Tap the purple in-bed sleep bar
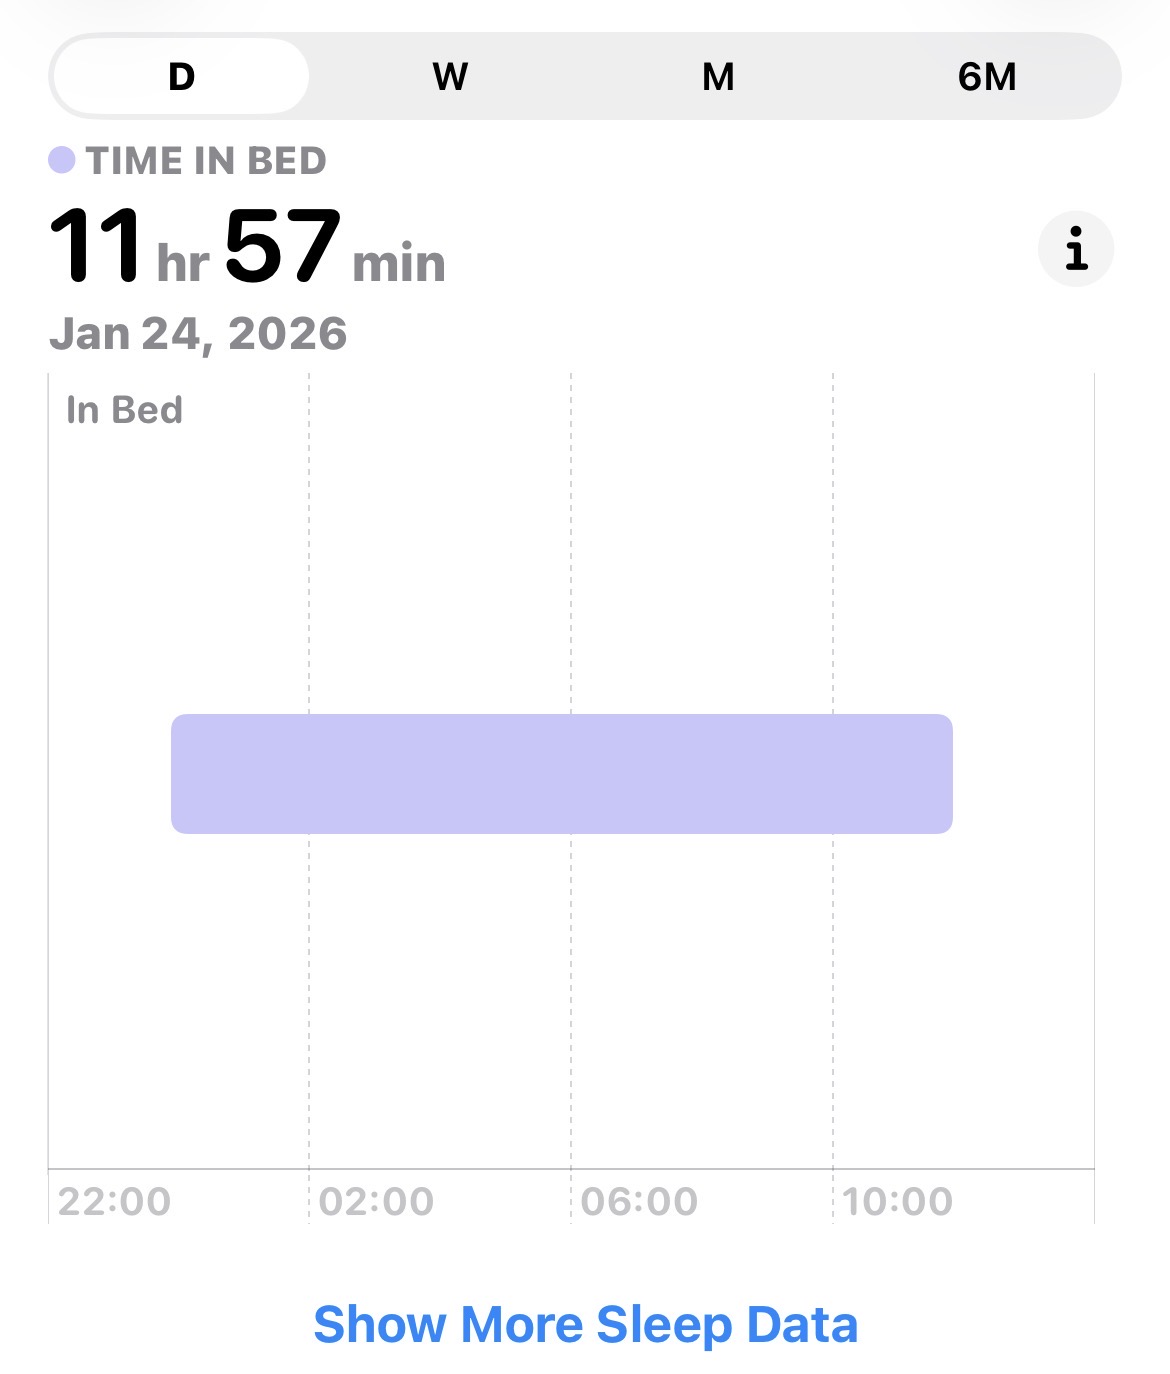 coord(561,774)
